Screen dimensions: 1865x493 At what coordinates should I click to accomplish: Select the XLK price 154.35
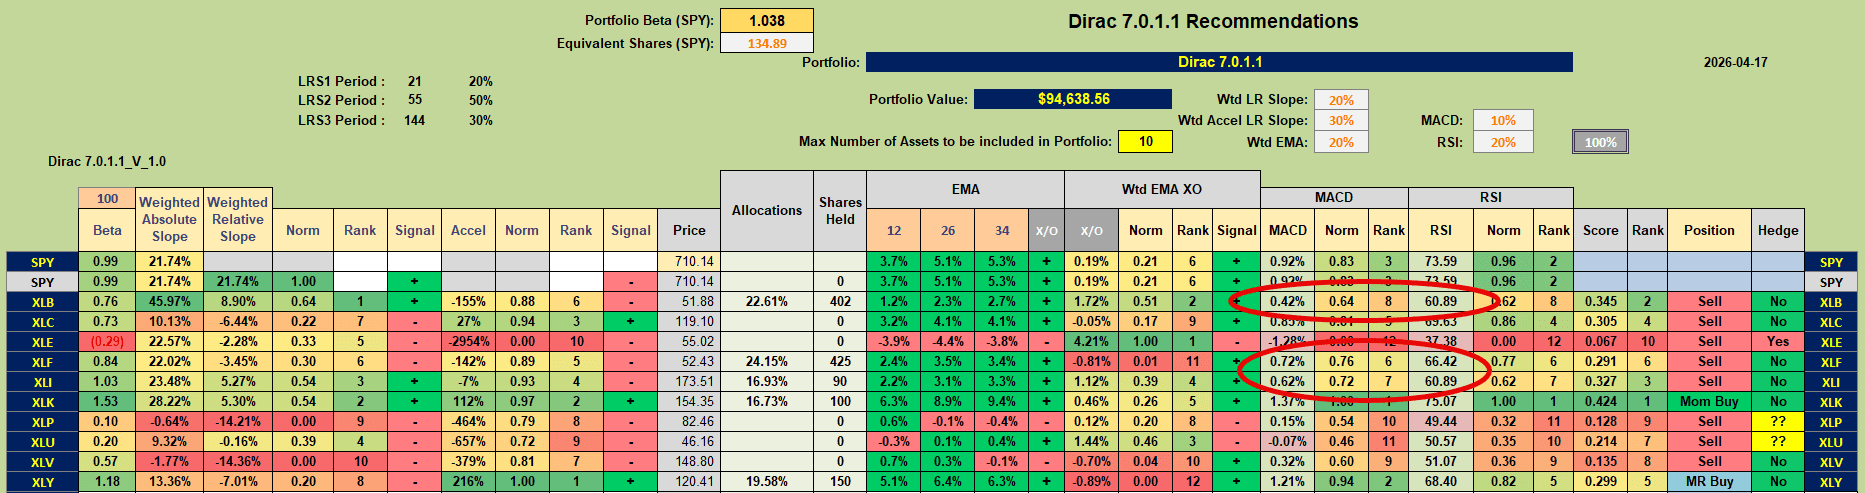point(689,401)
